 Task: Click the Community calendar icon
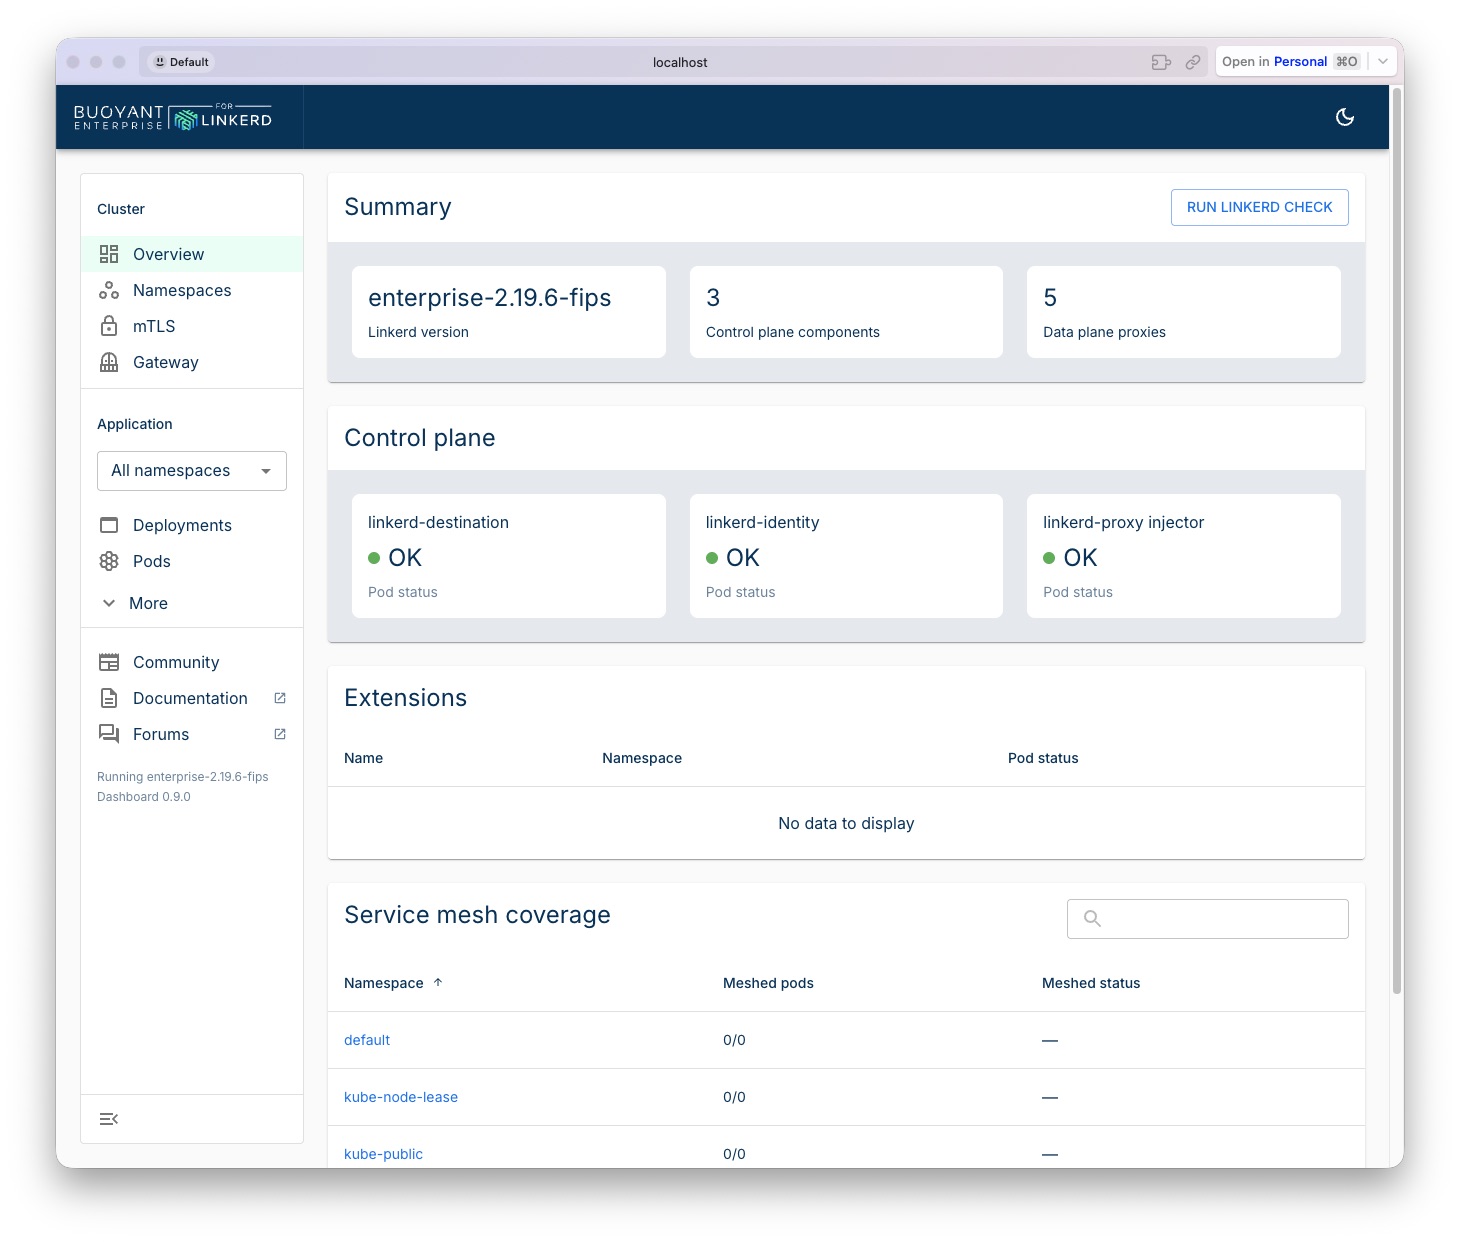pos(110,662)
